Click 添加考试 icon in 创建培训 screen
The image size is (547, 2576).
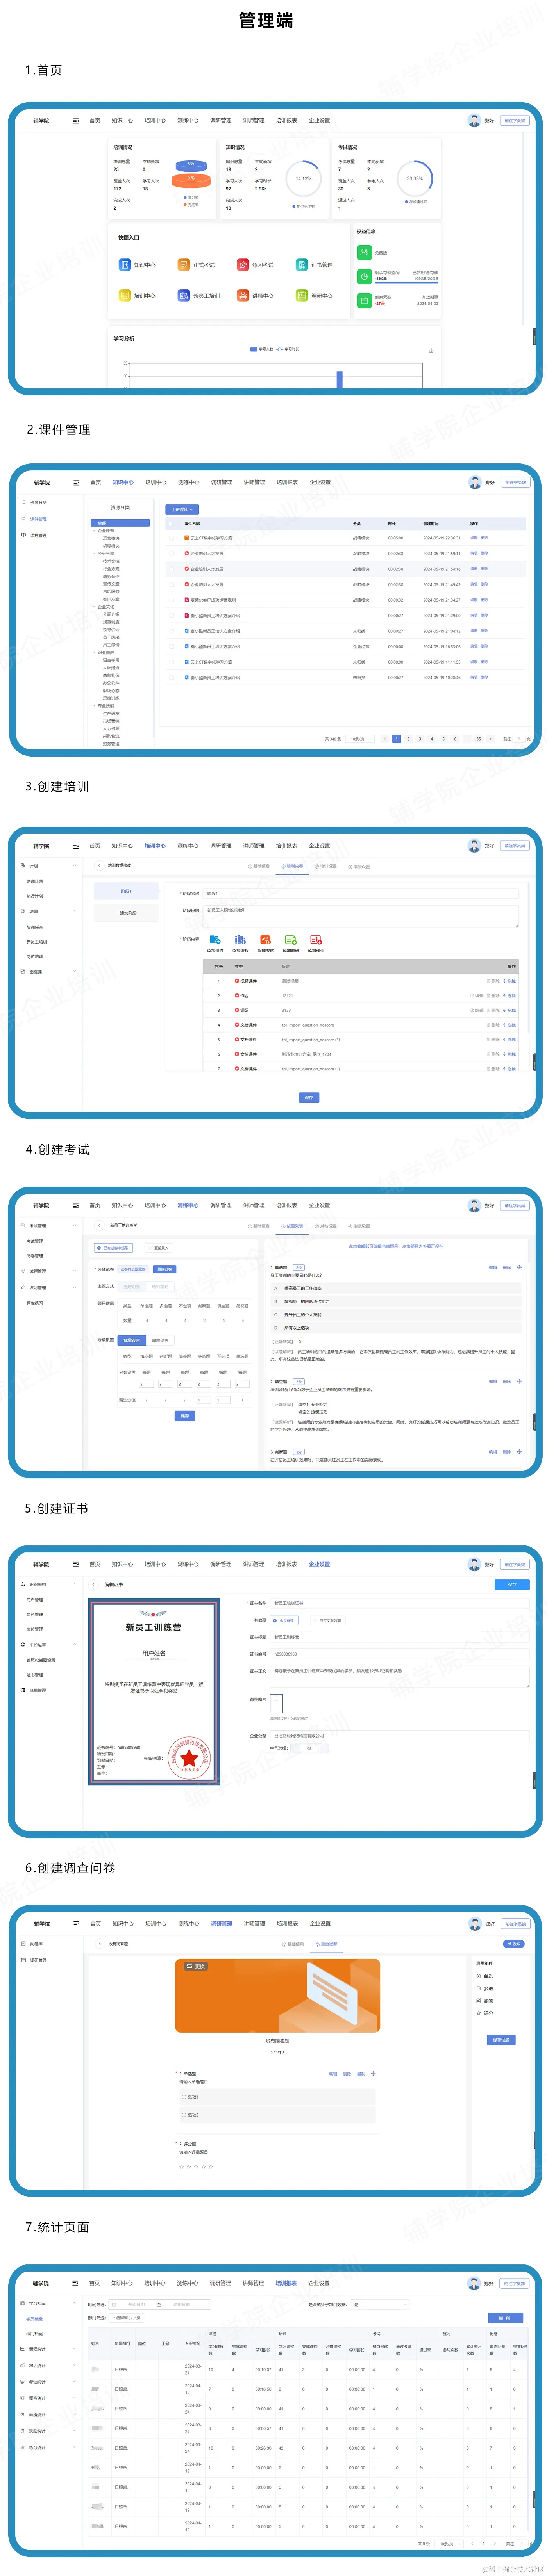coord(265,940)
